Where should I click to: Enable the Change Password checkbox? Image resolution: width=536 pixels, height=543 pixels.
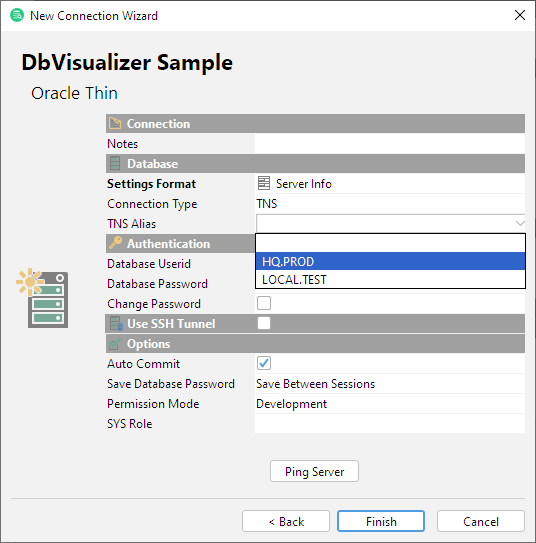(x=264, y=303)
